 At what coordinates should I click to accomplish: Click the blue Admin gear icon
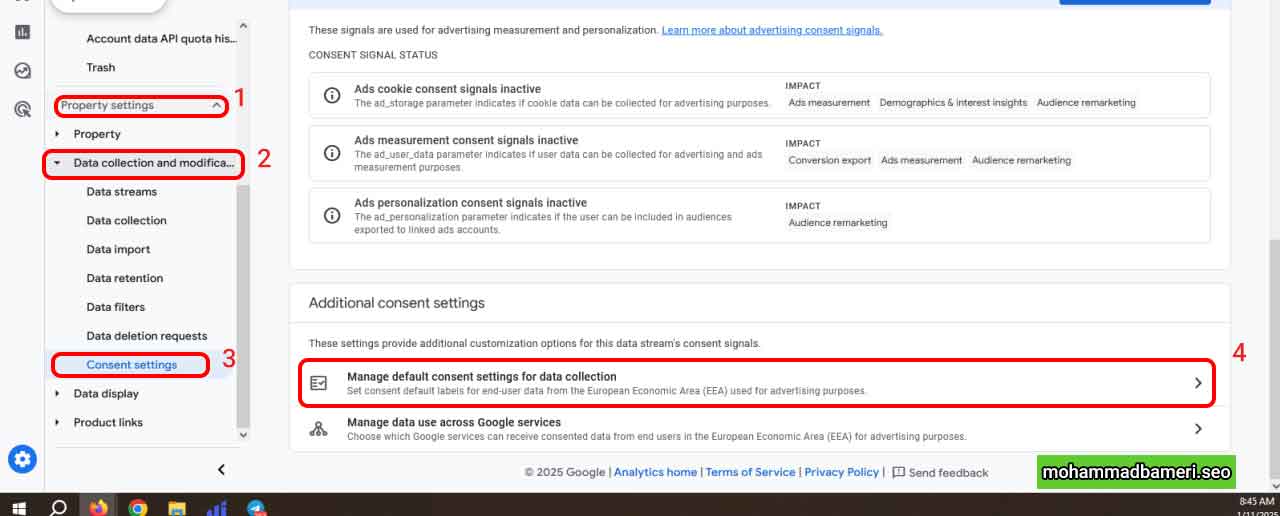pos(22,460)
